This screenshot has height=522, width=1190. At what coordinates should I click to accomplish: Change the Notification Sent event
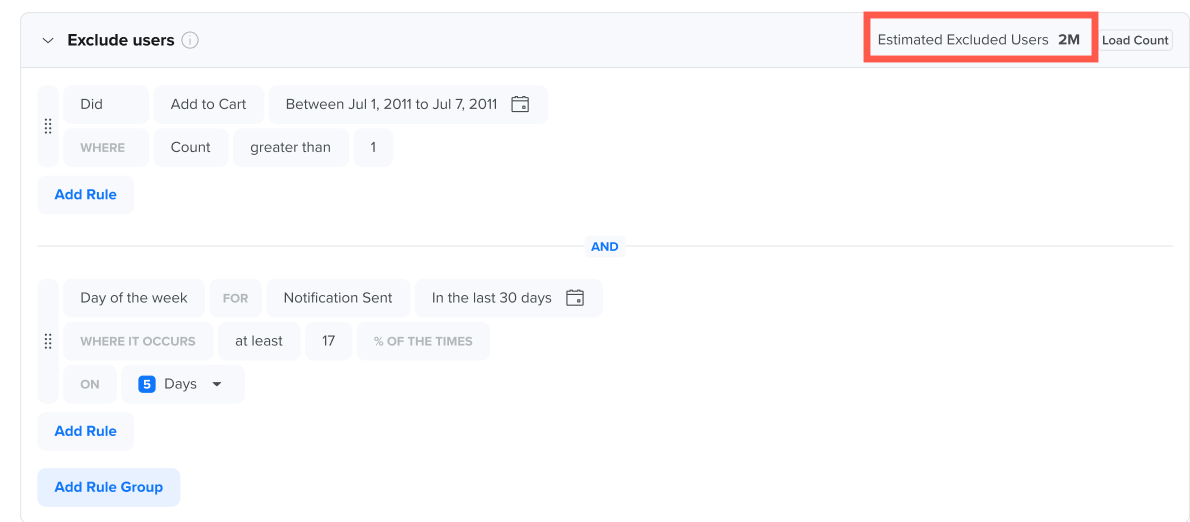(x=338, y=298)
